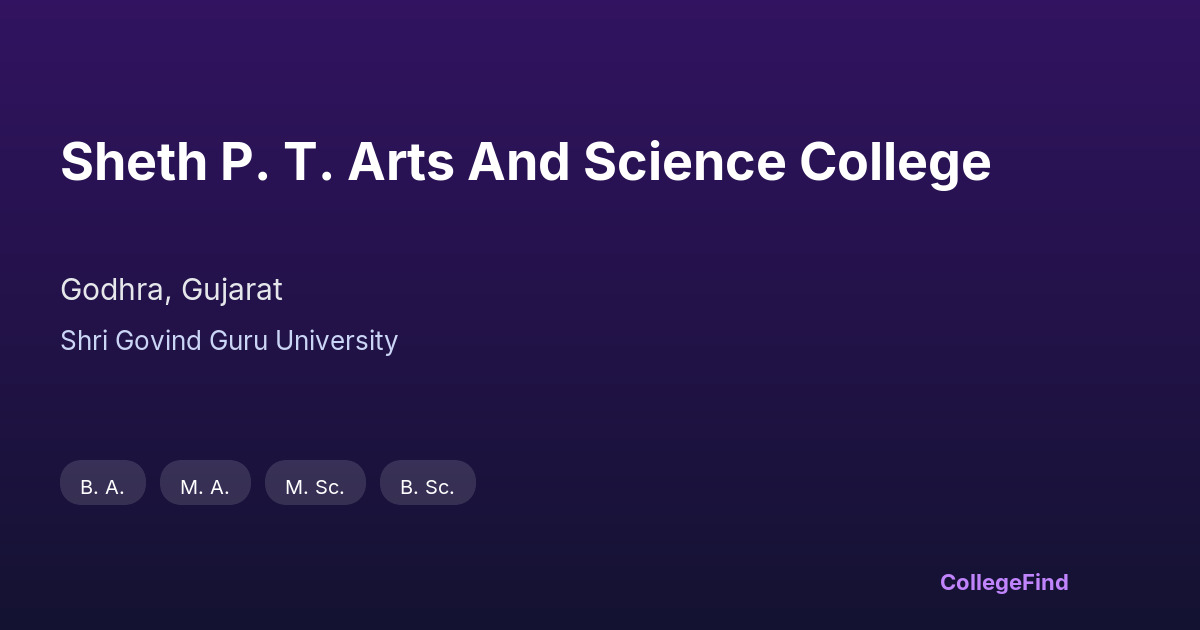The width and height of the screenshot is (1200, 630).
Task: Click the state name "Gujarat"
Action: click(232, 290)
